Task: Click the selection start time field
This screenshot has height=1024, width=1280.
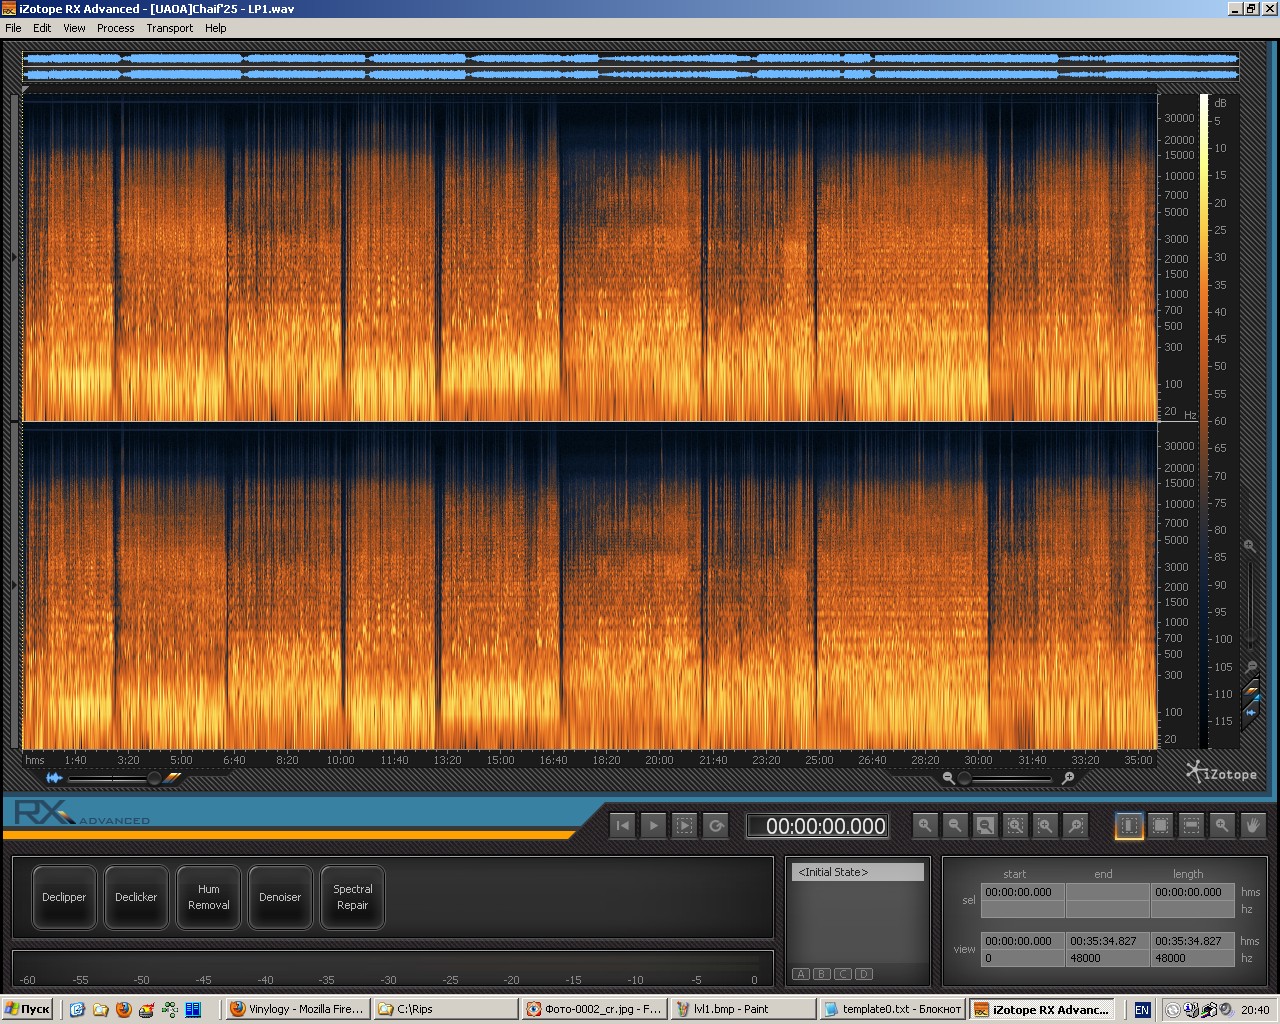Action: pos(1022,892)
